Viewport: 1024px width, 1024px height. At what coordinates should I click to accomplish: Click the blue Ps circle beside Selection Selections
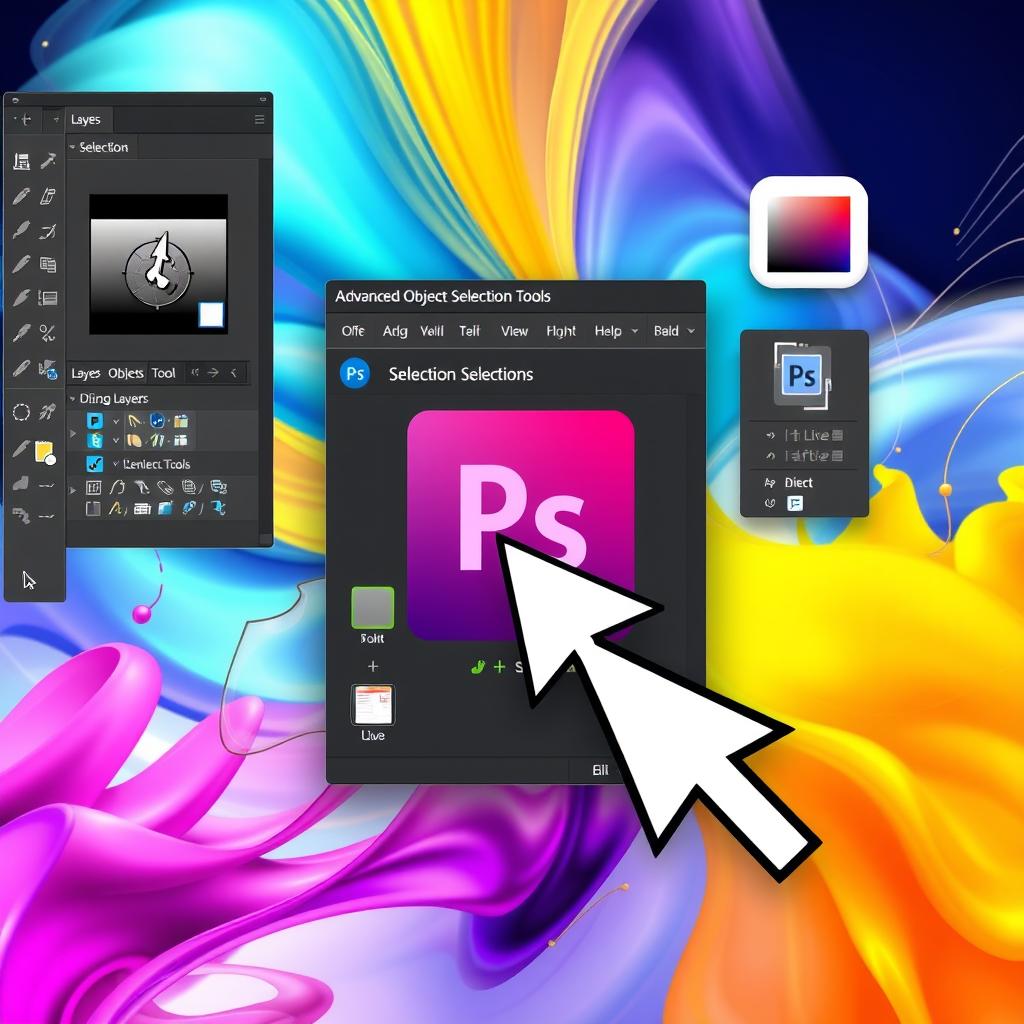tap(355, 374)
